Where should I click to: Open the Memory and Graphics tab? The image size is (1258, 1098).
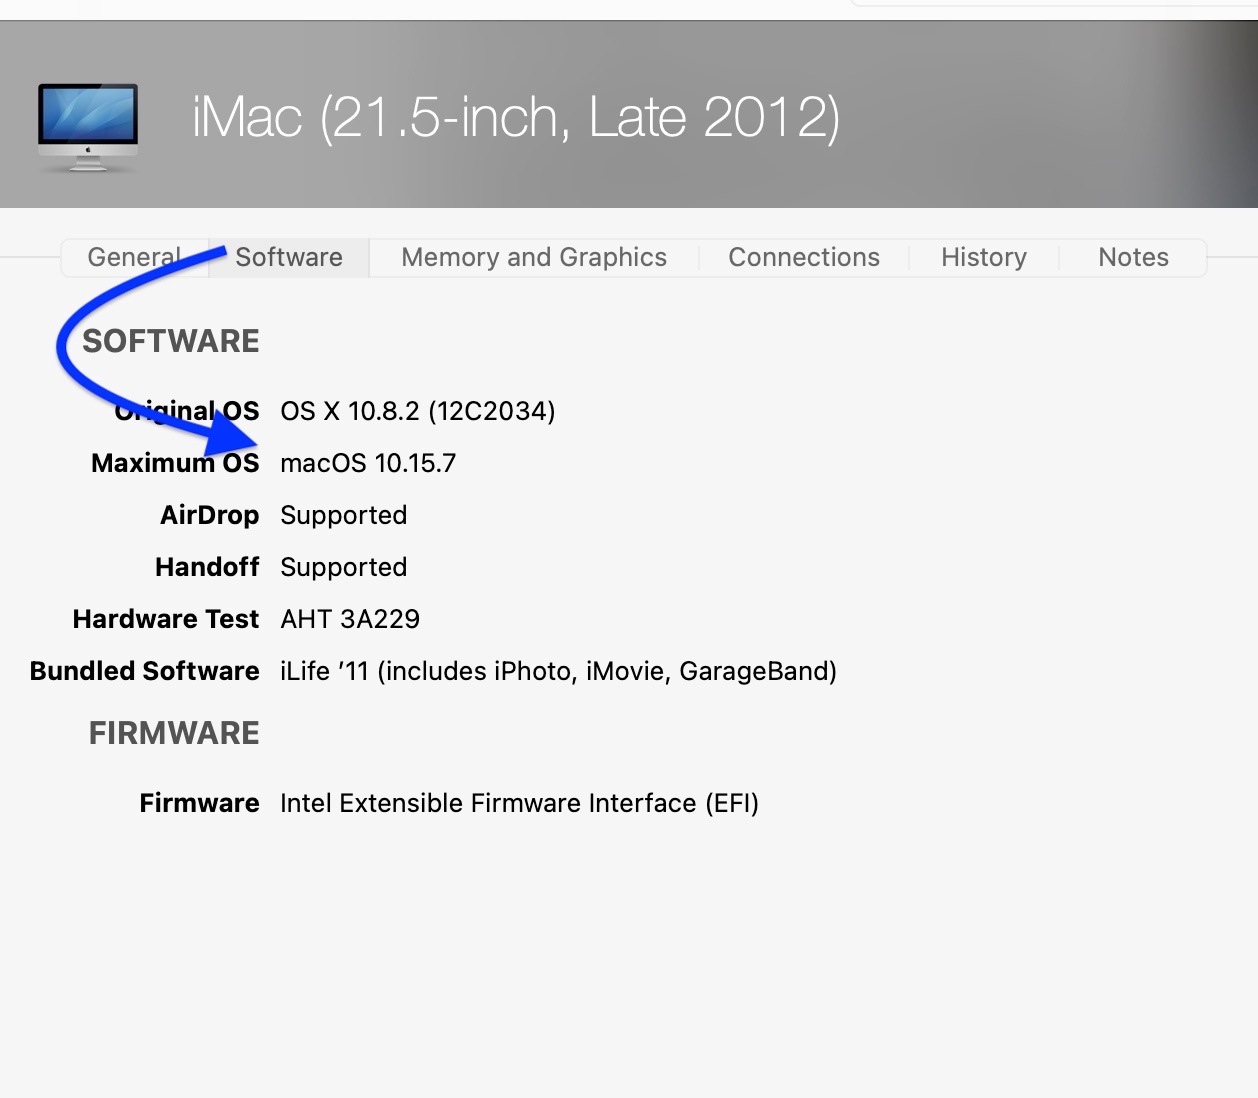(x=534, y=258)
